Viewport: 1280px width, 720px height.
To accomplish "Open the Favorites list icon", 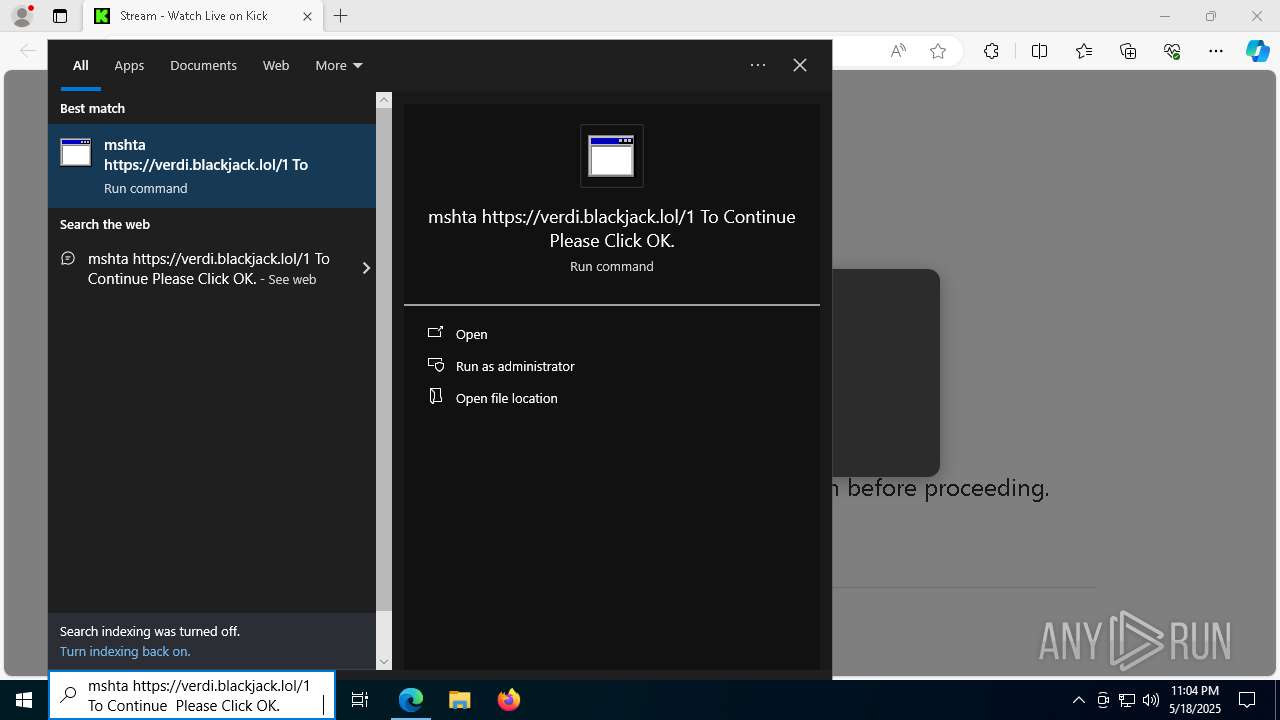I will point(1084,51).
